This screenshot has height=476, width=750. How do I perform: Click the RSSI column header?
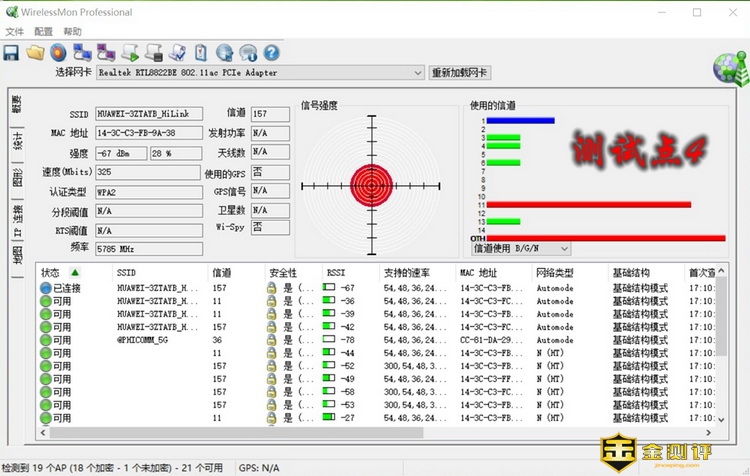[336, 272]
